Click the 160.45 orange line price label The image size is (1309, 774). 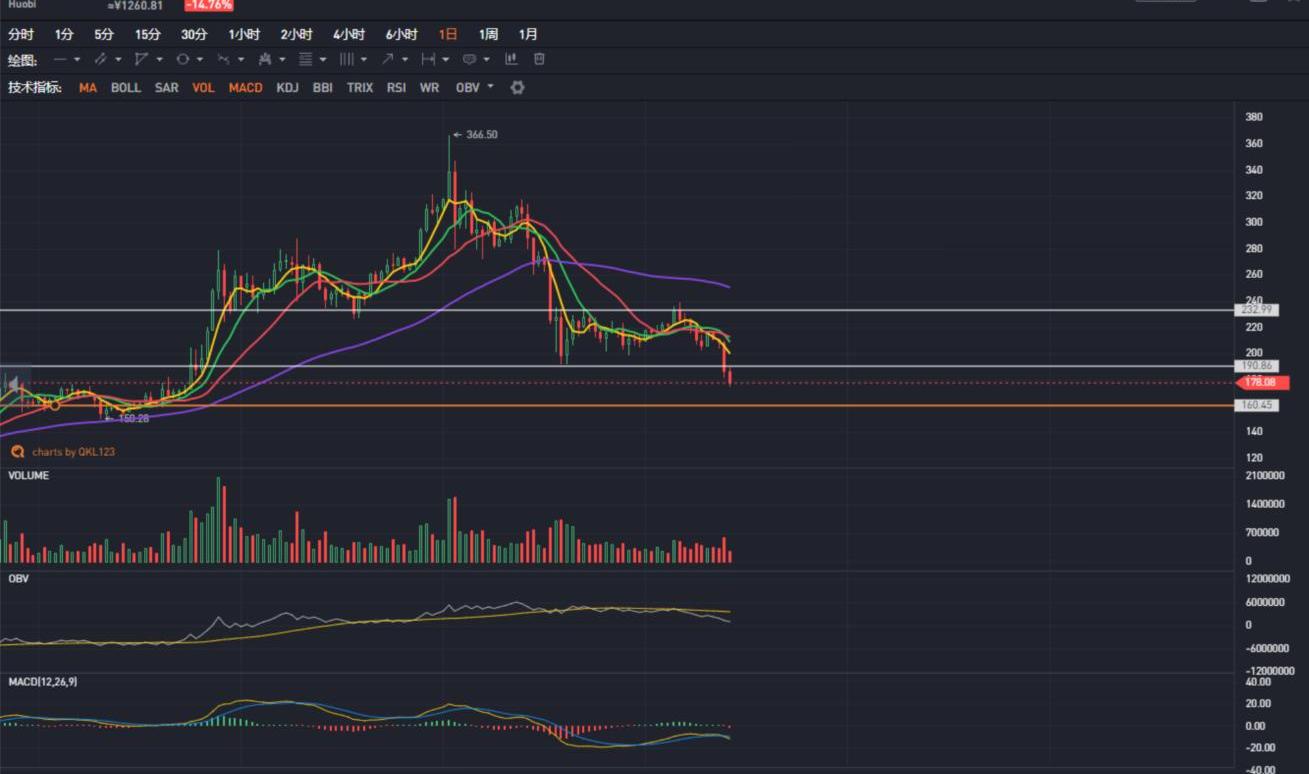[x=1256, y=405]
